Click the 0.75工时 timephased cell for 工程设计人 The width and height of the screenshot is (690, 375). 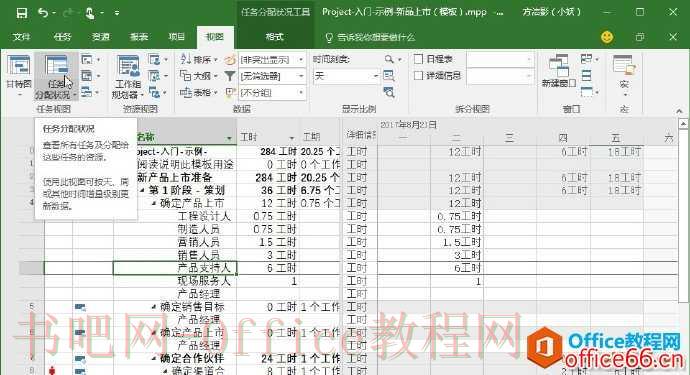(x=458, y=216)
